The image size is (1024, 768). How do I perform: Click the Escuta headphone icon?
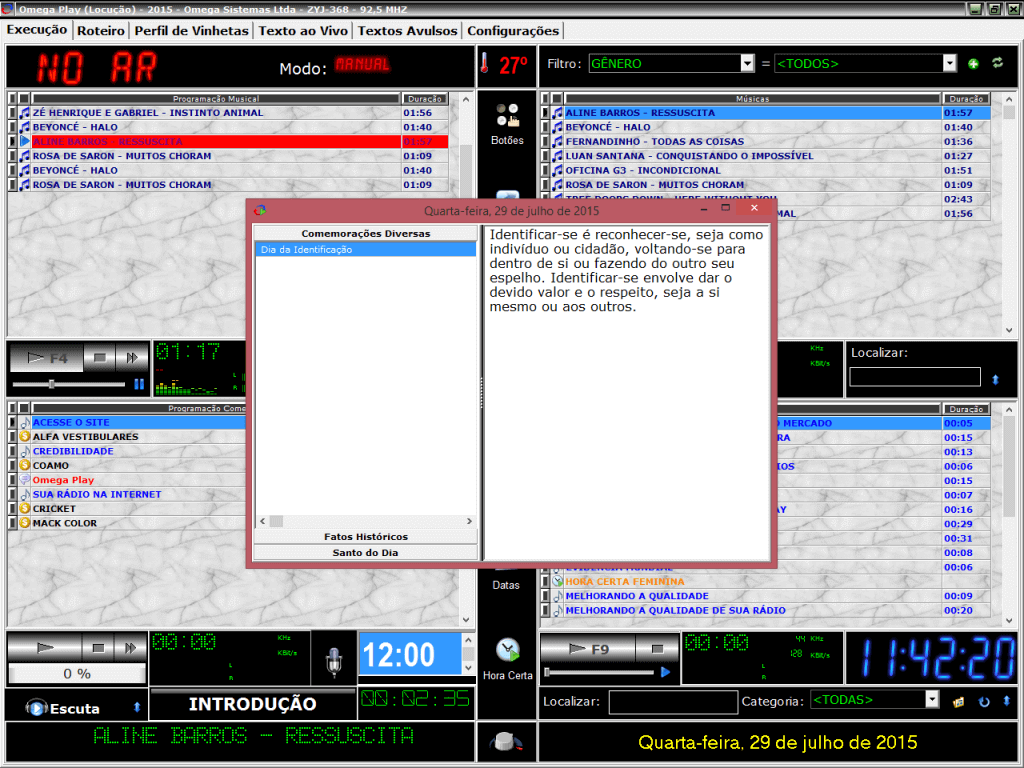pyautogui.click(x=37, y=708)
